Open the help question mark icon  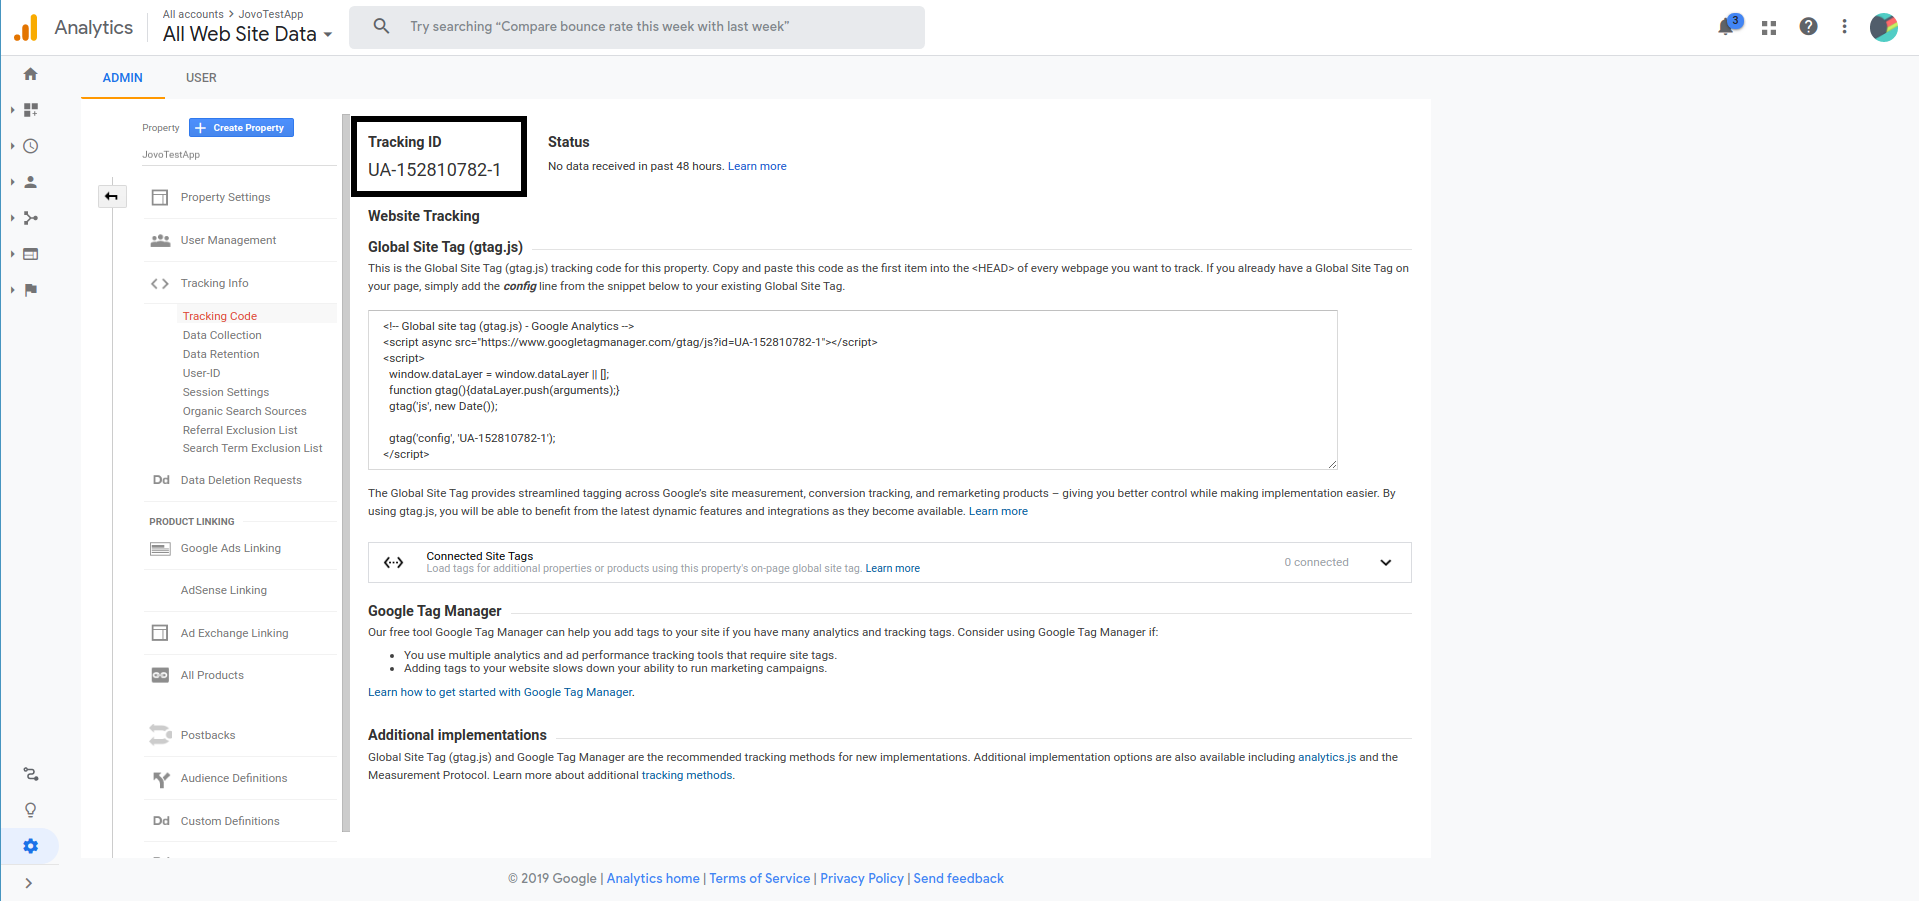pyautogui.click(x=1808, y=27)
